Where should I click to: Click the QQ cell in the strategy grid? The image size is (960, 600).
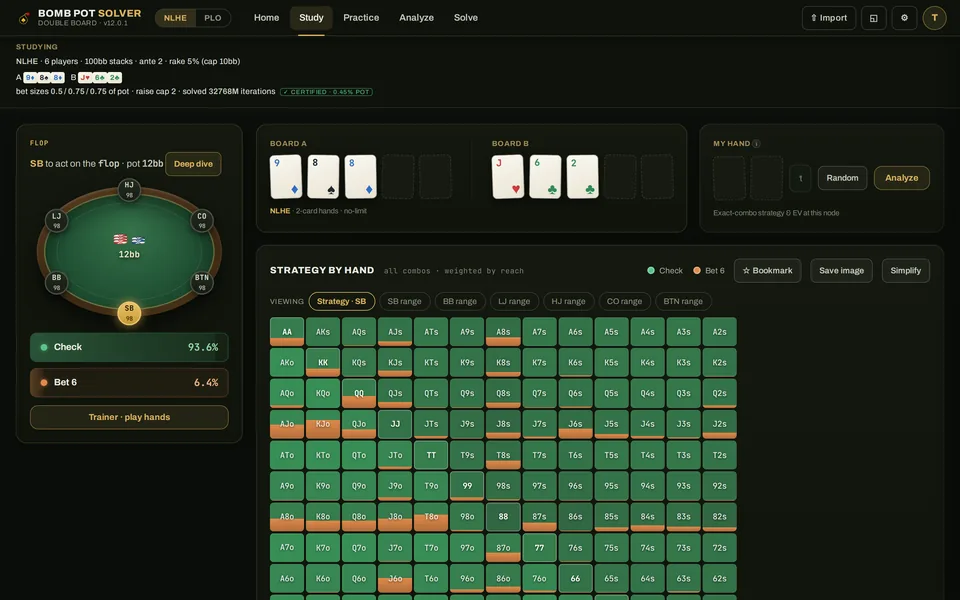[x=359, y=393]
